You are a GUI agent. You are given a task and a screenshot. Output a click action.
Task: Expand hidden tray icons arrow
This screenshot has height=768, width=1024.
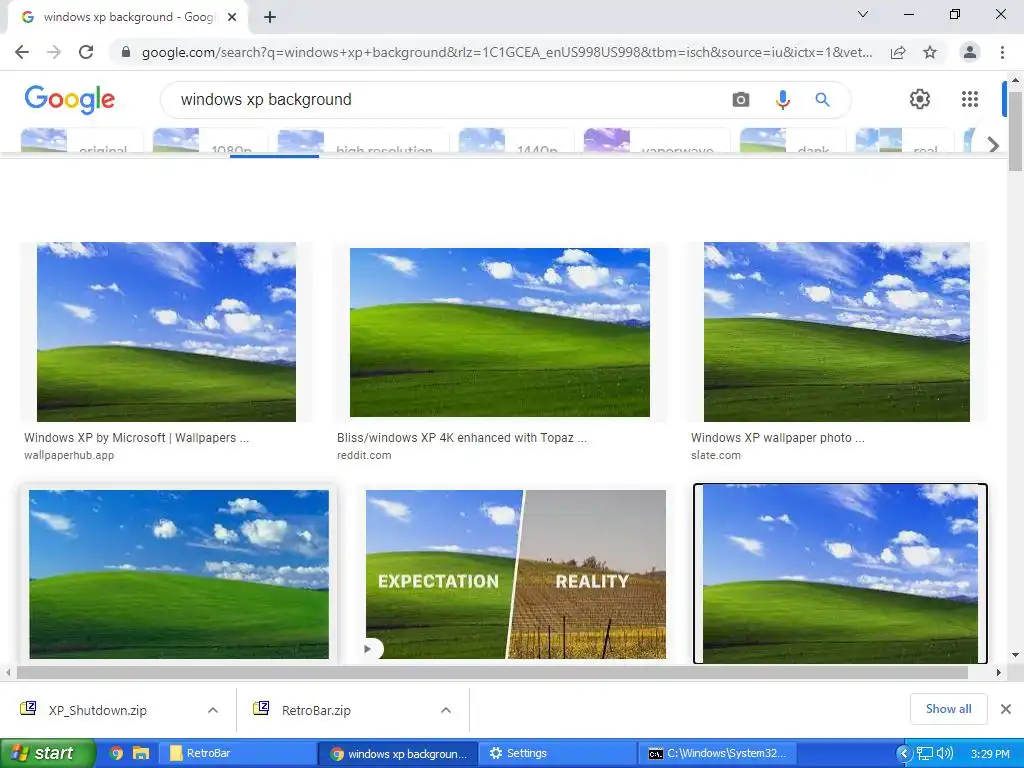pos(904,754)
